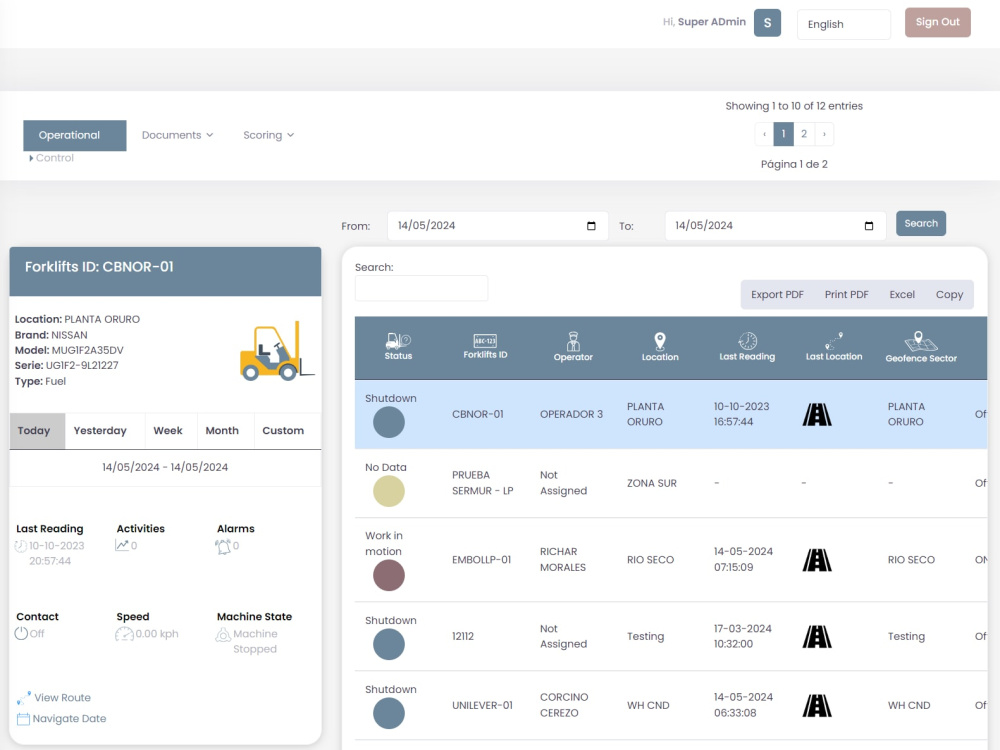Click the Copy button
The height and width of the screenshot is (750, 1000).
pyautogui.click(x=949, y=295)
